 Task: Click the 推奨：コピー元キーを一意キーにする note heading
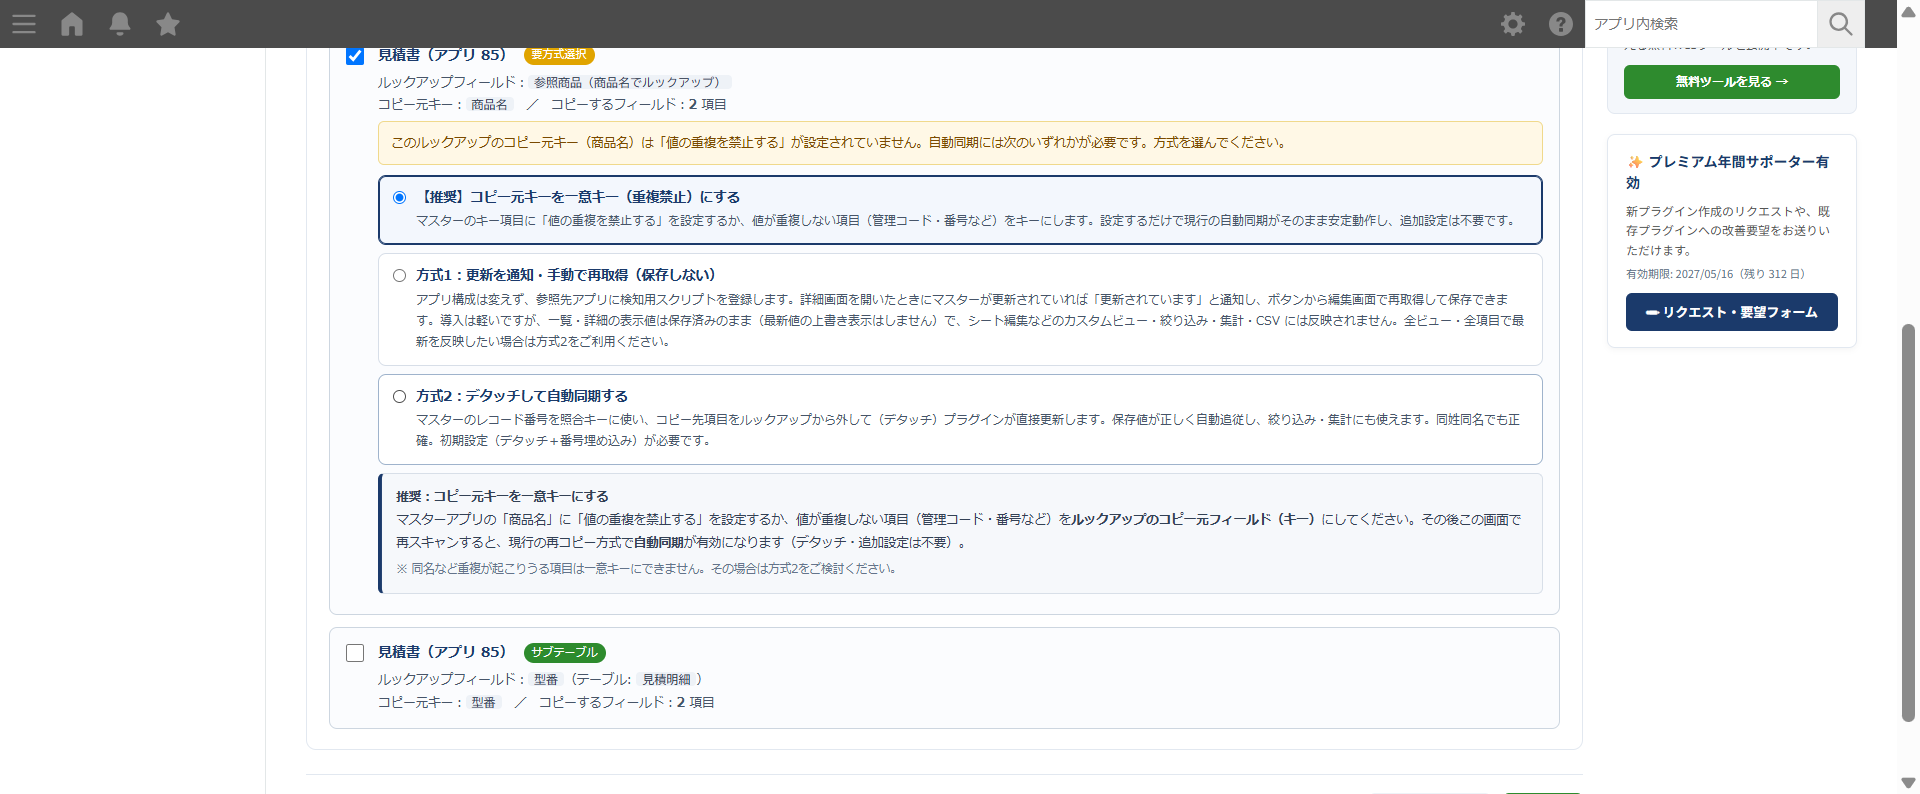coord(502,496)
